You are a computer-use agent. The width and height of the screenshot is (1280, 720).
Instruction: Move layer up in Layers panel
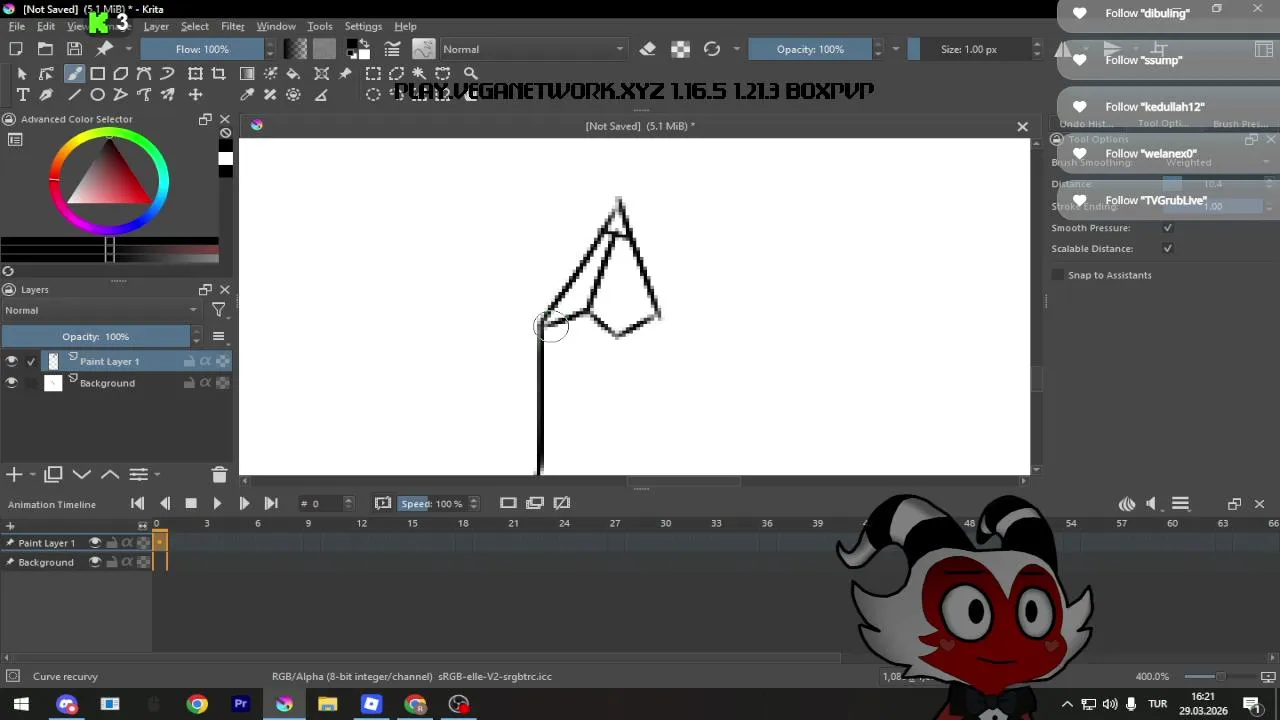pyautogui.click(x=110, y=475)
